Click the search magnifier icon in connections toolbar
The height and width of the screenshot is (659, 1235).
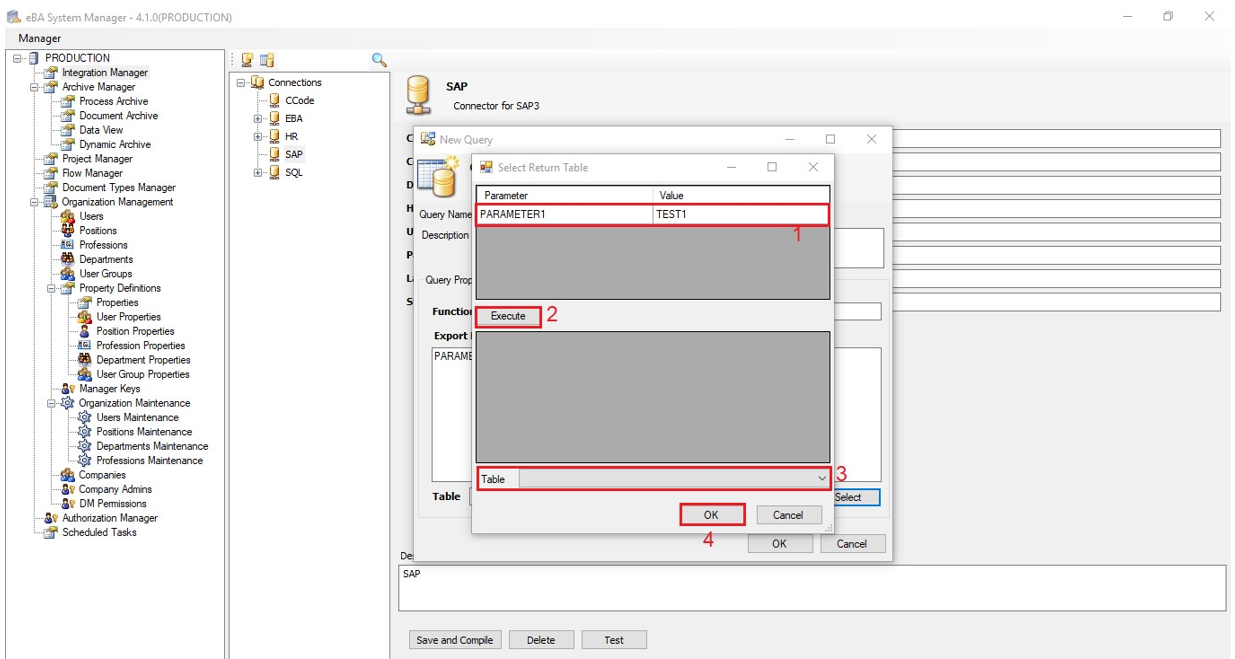379,60
